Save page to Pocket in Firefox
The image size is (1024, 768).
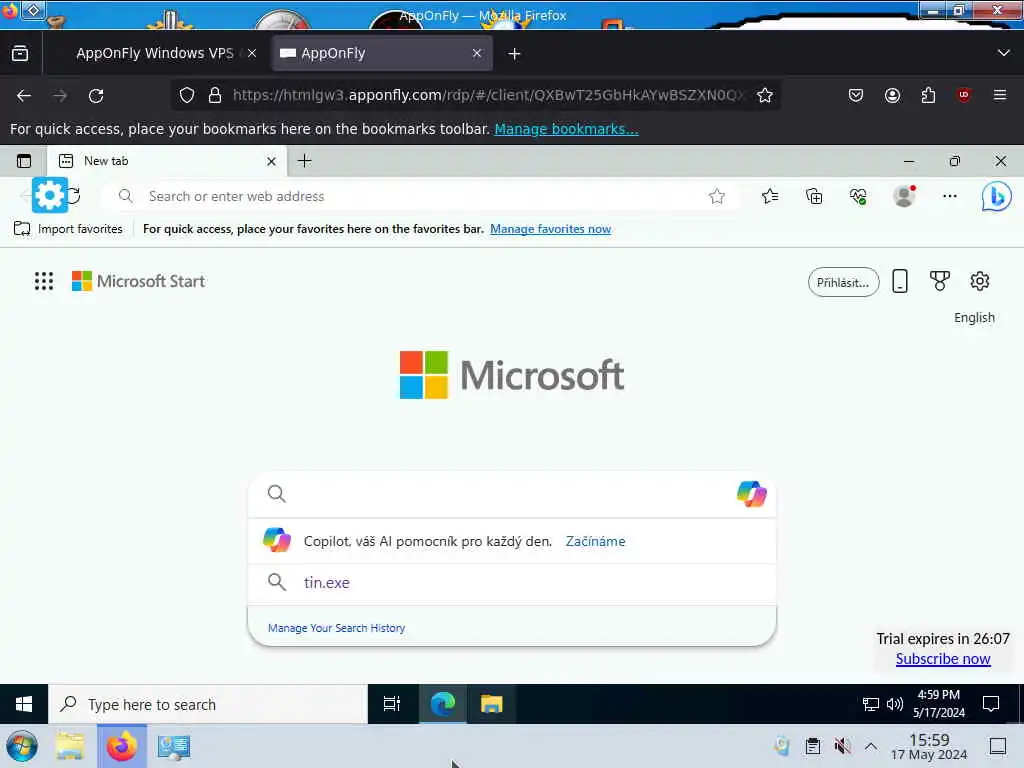pyautogui.click(x=856, y=95)
